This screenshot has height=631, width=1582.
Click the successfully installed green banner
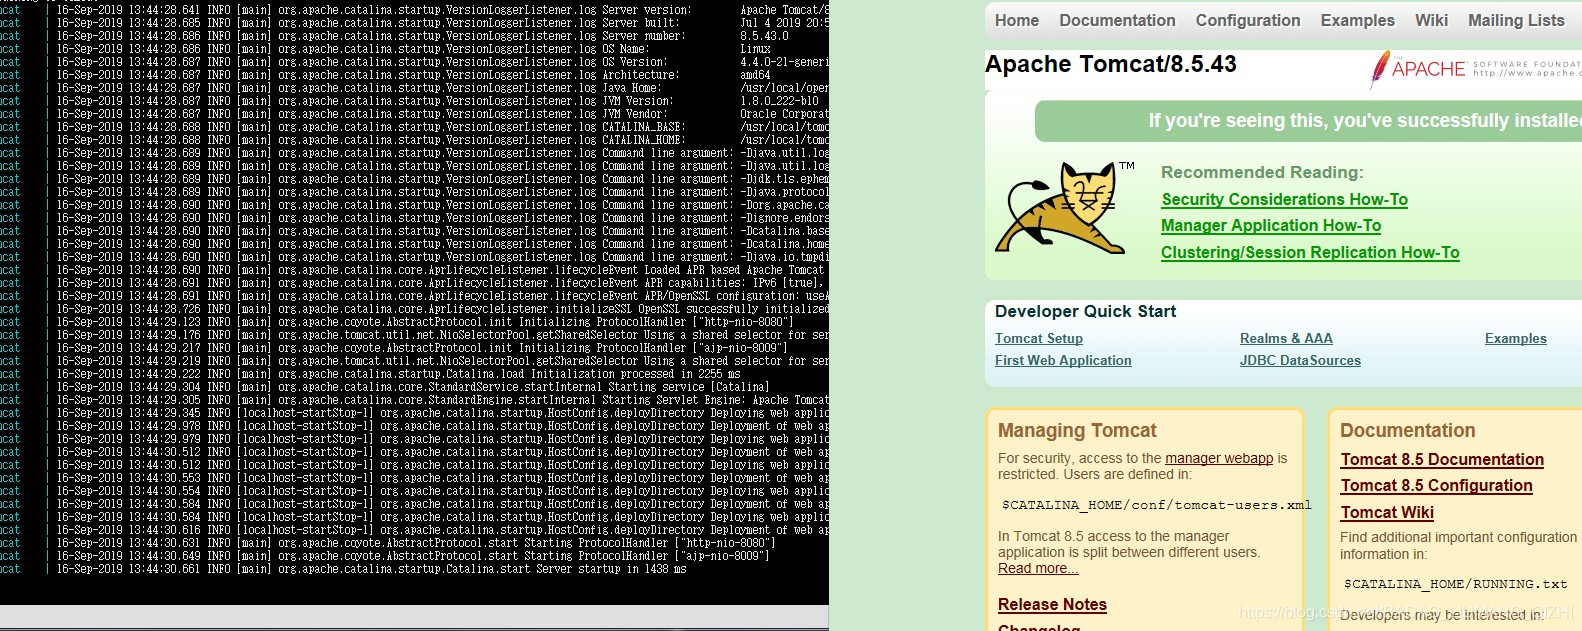click(1308, 121)
